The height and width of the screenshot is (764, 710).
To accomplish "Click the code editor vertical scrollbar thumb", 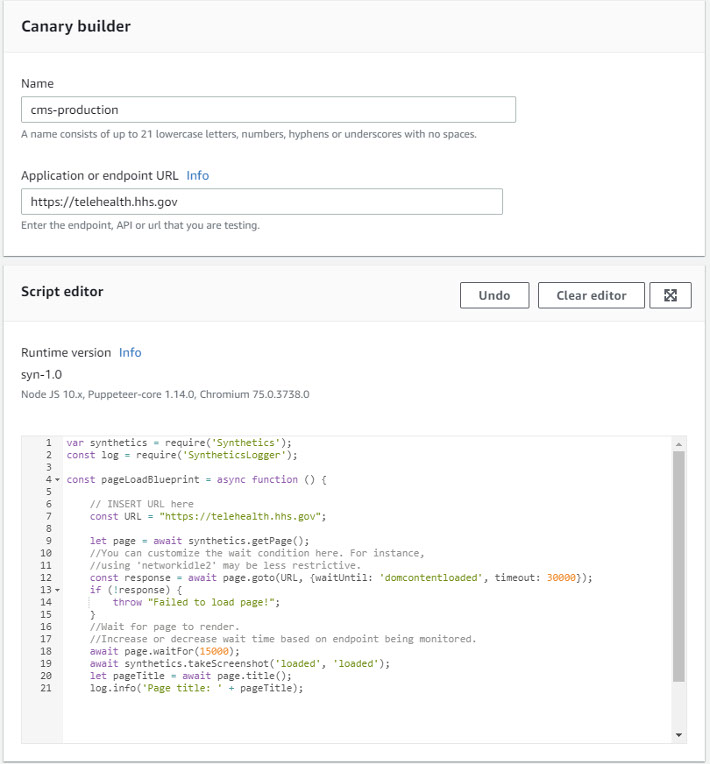I will coord(679,565).
